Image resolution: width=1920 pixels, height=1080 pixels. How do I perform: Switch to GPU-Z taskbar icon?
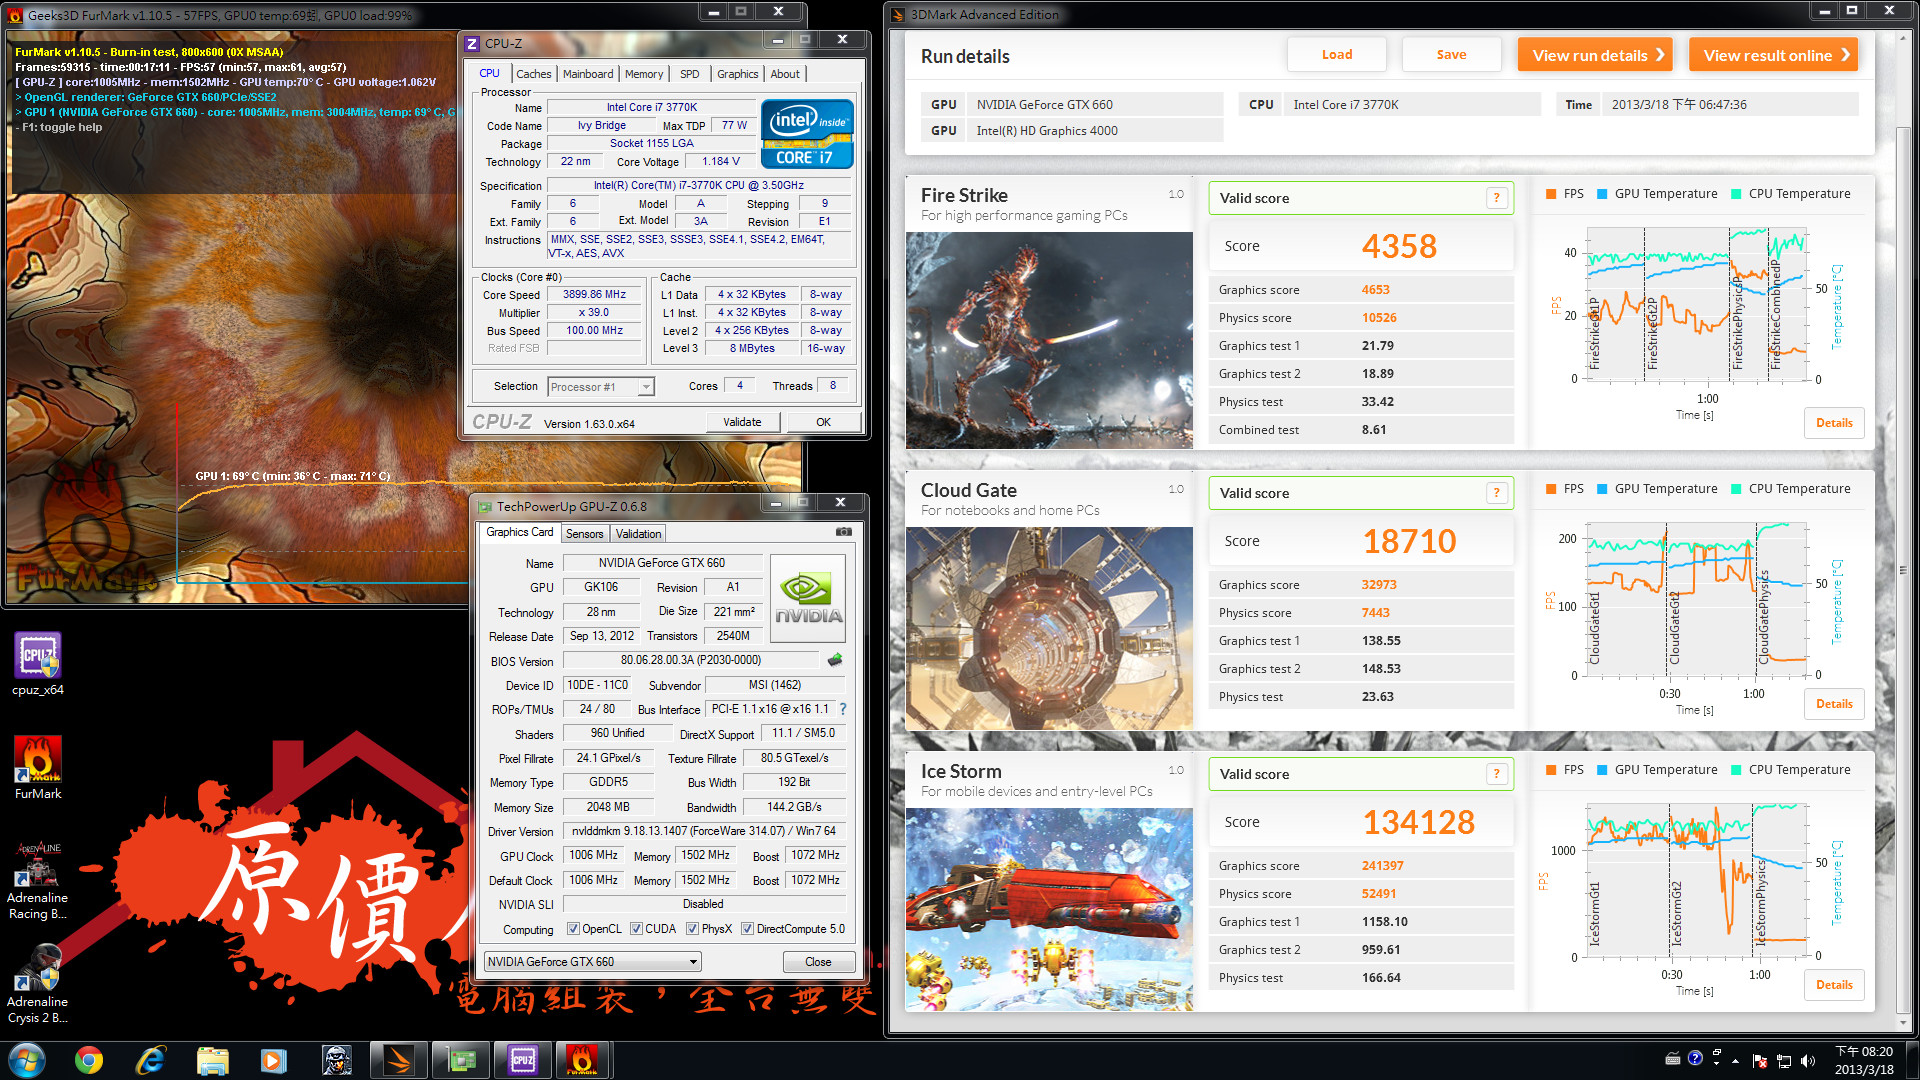(460, 1060)
